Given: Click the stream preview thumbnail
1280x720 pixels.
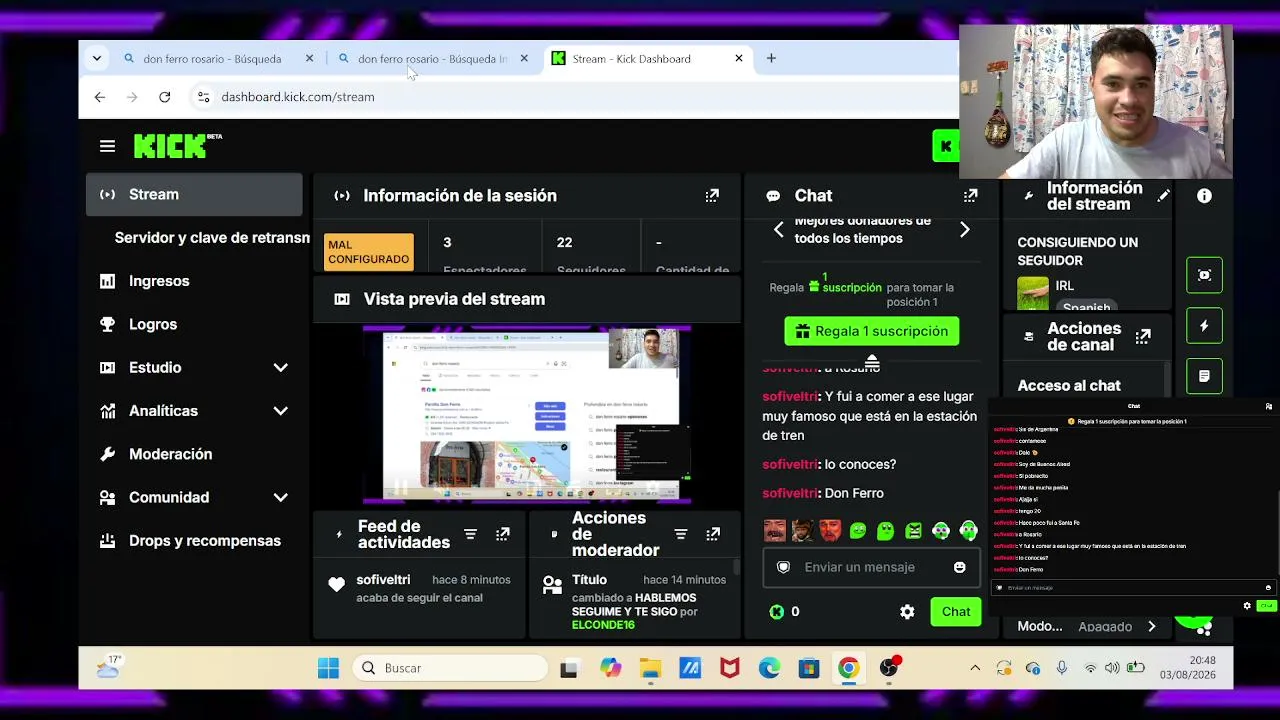Looking at the screenshot, I should [527, 414].
